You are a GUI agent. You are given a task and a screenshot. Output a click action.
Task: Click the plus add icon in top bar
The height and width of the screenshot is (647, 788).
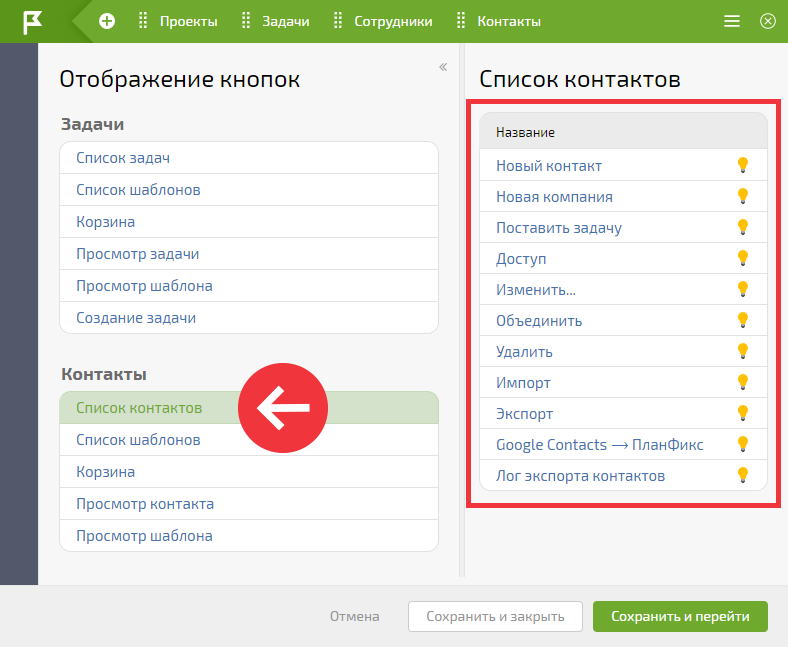[107, 21]
